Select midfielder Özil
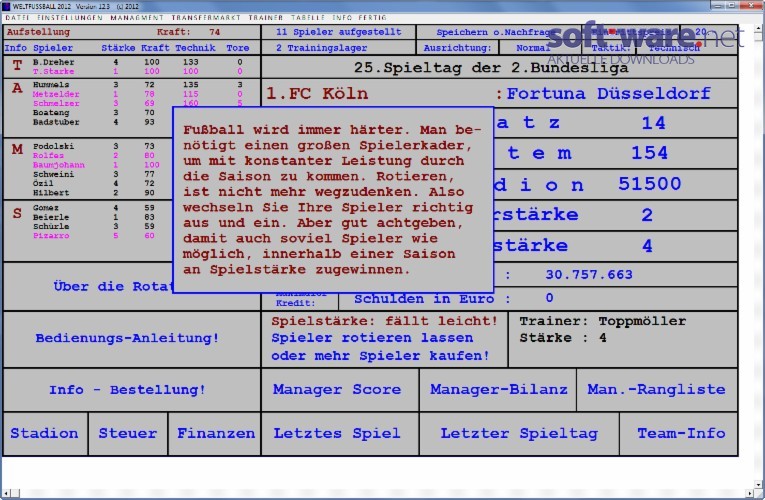Screen dimensions: 765x500 pos(43,183)
